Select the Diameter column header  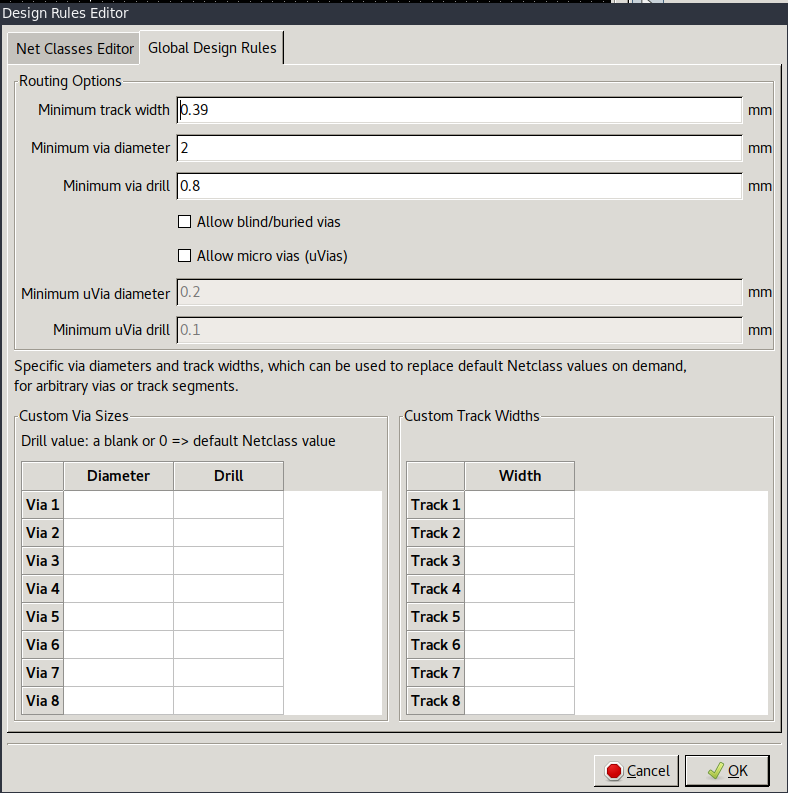[118, 476]
